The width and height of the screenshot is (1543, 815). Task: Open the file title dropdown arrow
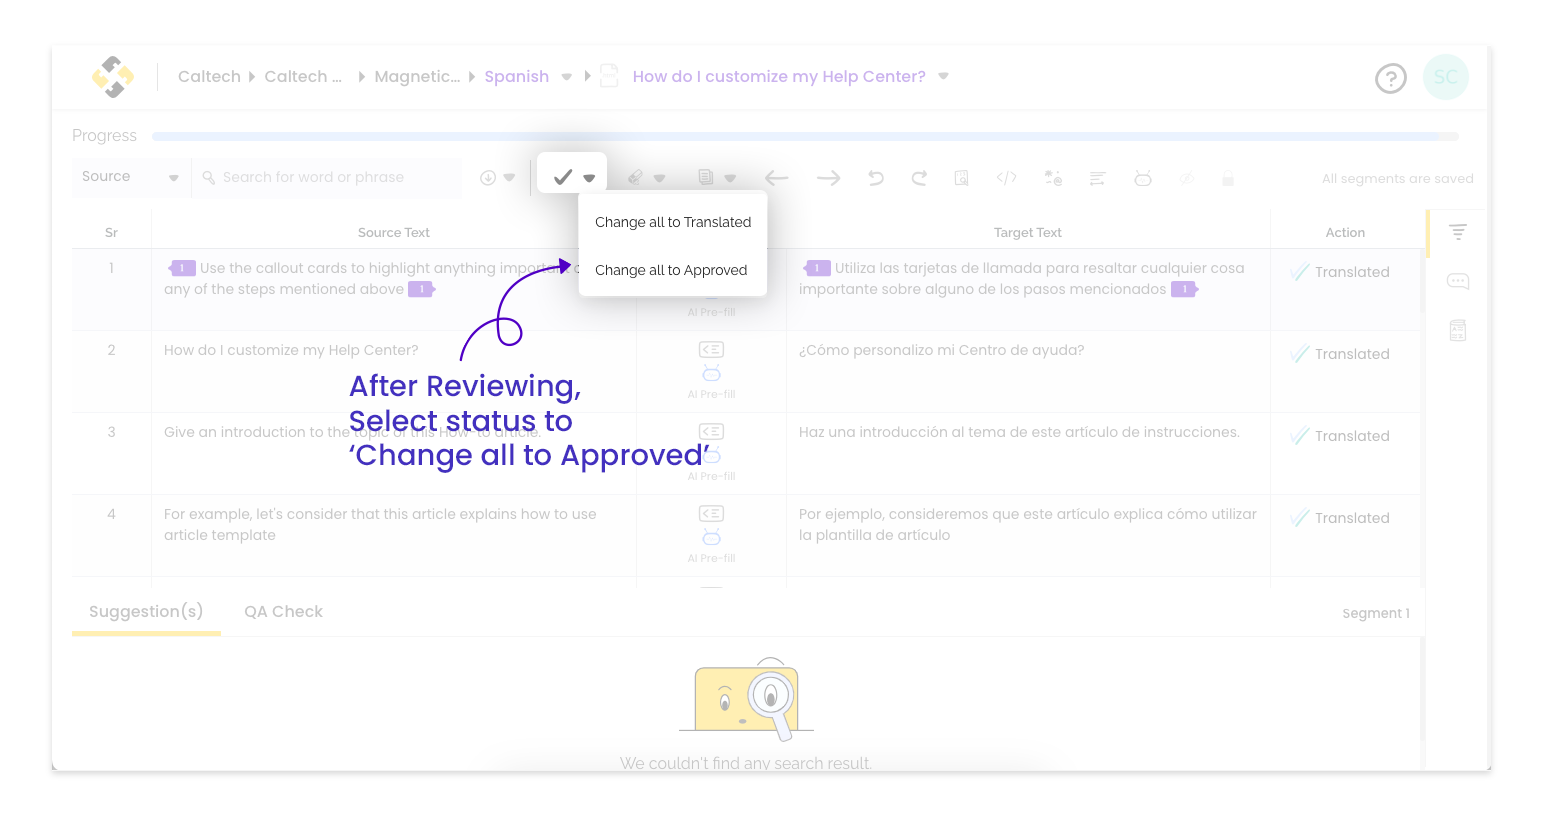coord(943,76)
